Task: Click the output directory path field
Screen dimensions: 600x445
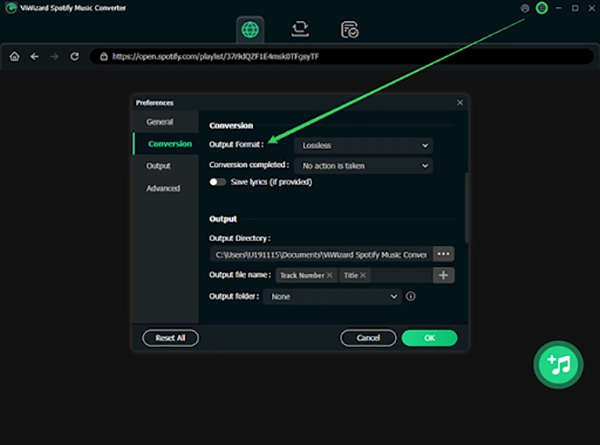Action: point(321,254)
